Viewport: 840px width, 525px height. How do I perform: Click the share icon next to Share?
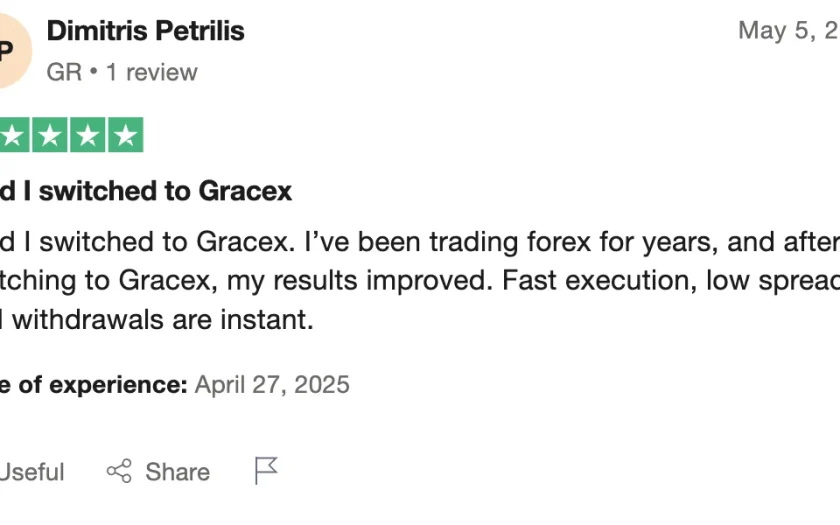click(119, 471)
